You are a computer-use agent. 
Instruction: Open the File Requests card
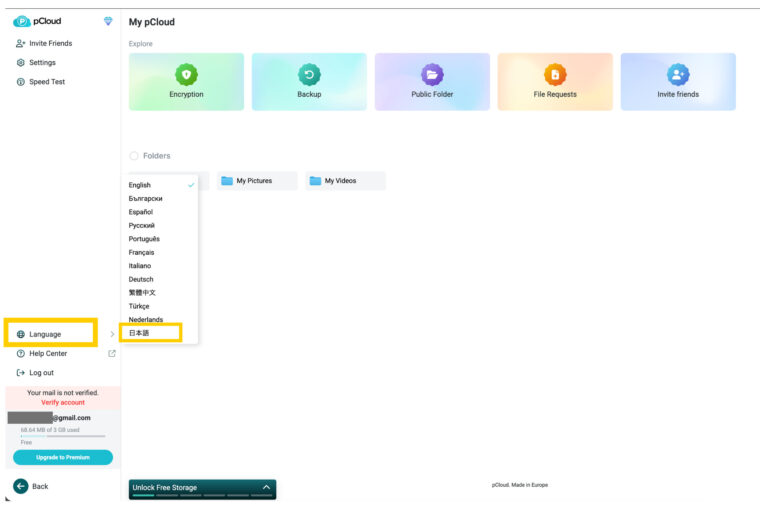tap(554, 81)
